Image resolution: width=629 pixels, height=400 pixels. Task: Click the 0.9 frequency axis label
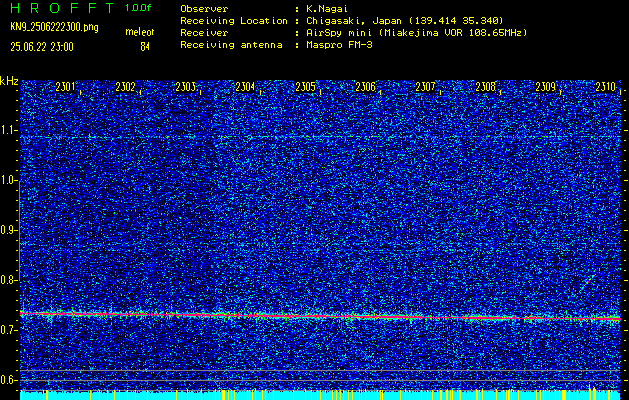[8, 230]
